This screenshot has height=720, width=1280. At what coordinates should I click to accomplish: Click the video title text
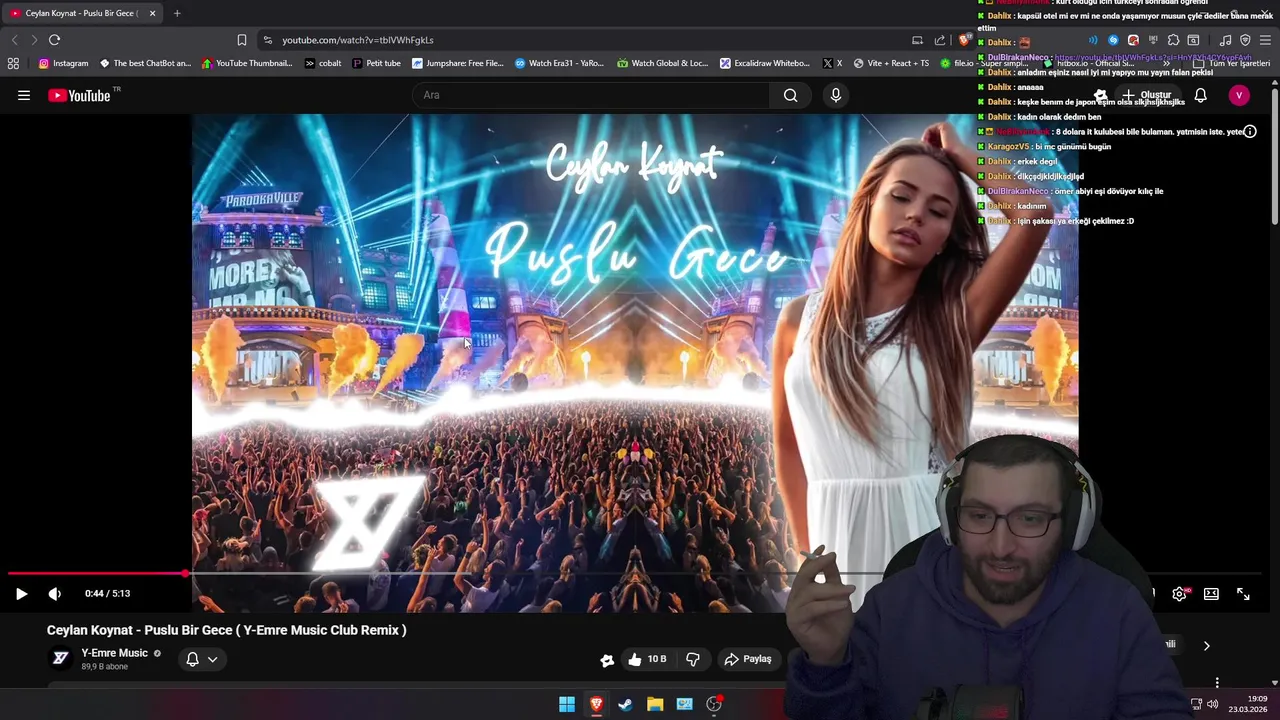[227, 630]
